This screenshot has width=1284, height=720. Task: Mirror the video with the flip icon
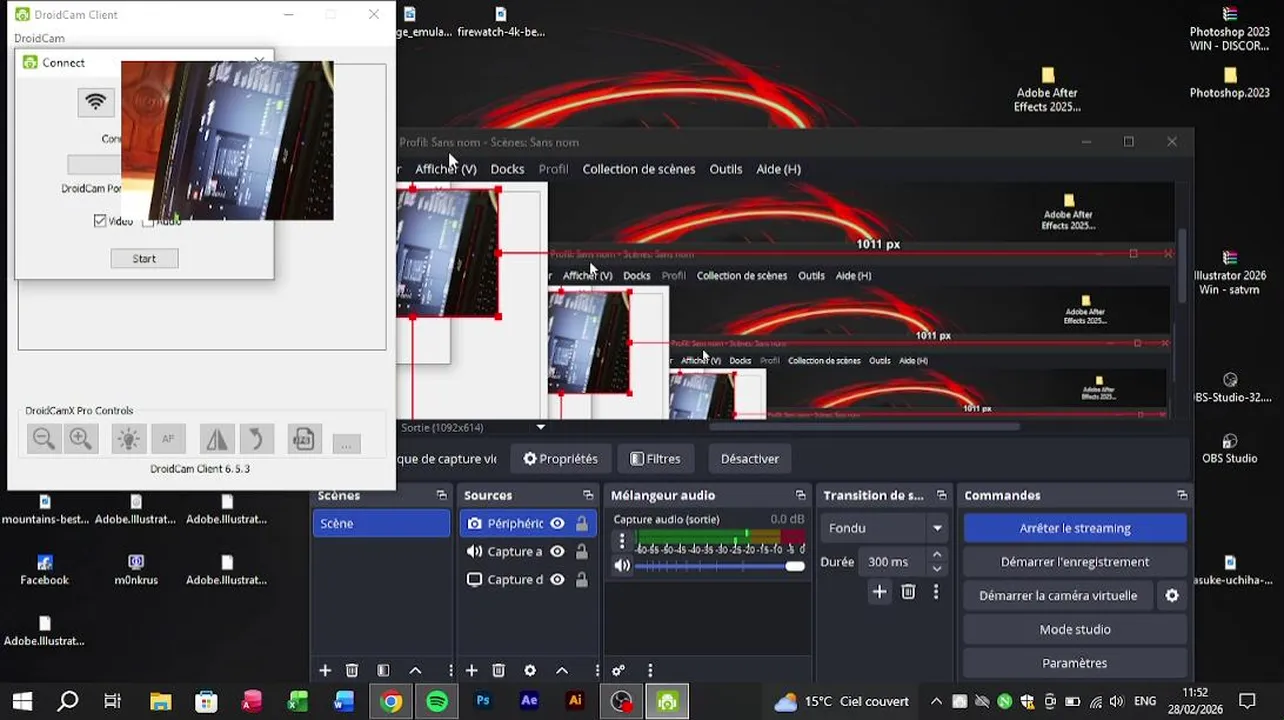pos(216,439)
